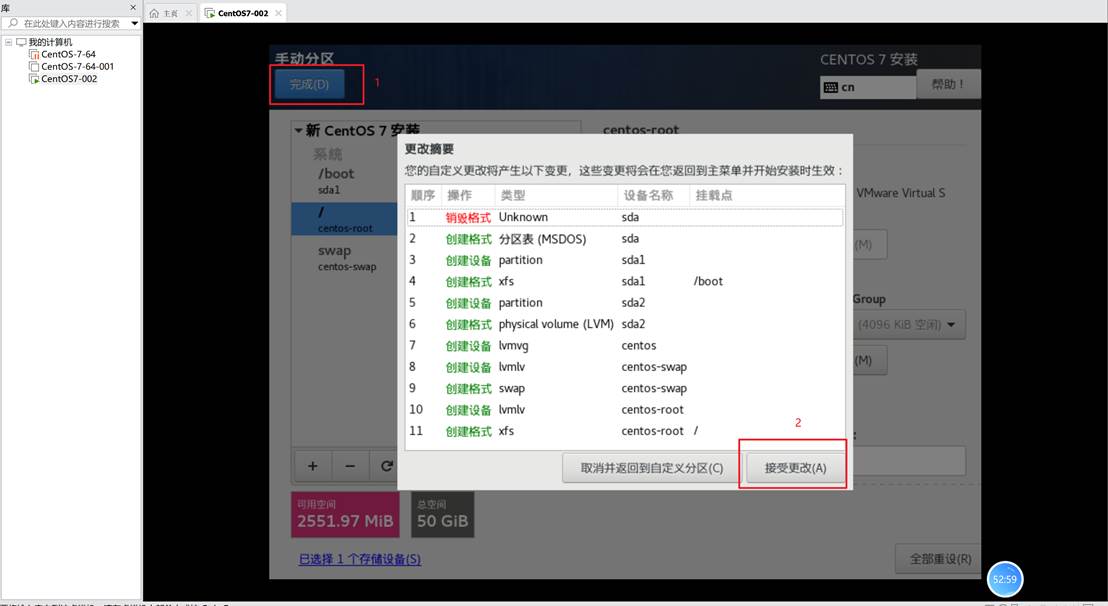Screen dimensions: 1108x606
Task: Reload storage configuration refresh icon
Action: (386, 465)
